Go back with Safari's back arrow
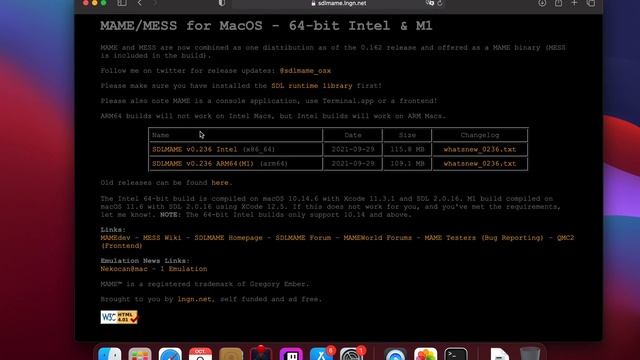The image size is (640, 360). click(140, 3)
